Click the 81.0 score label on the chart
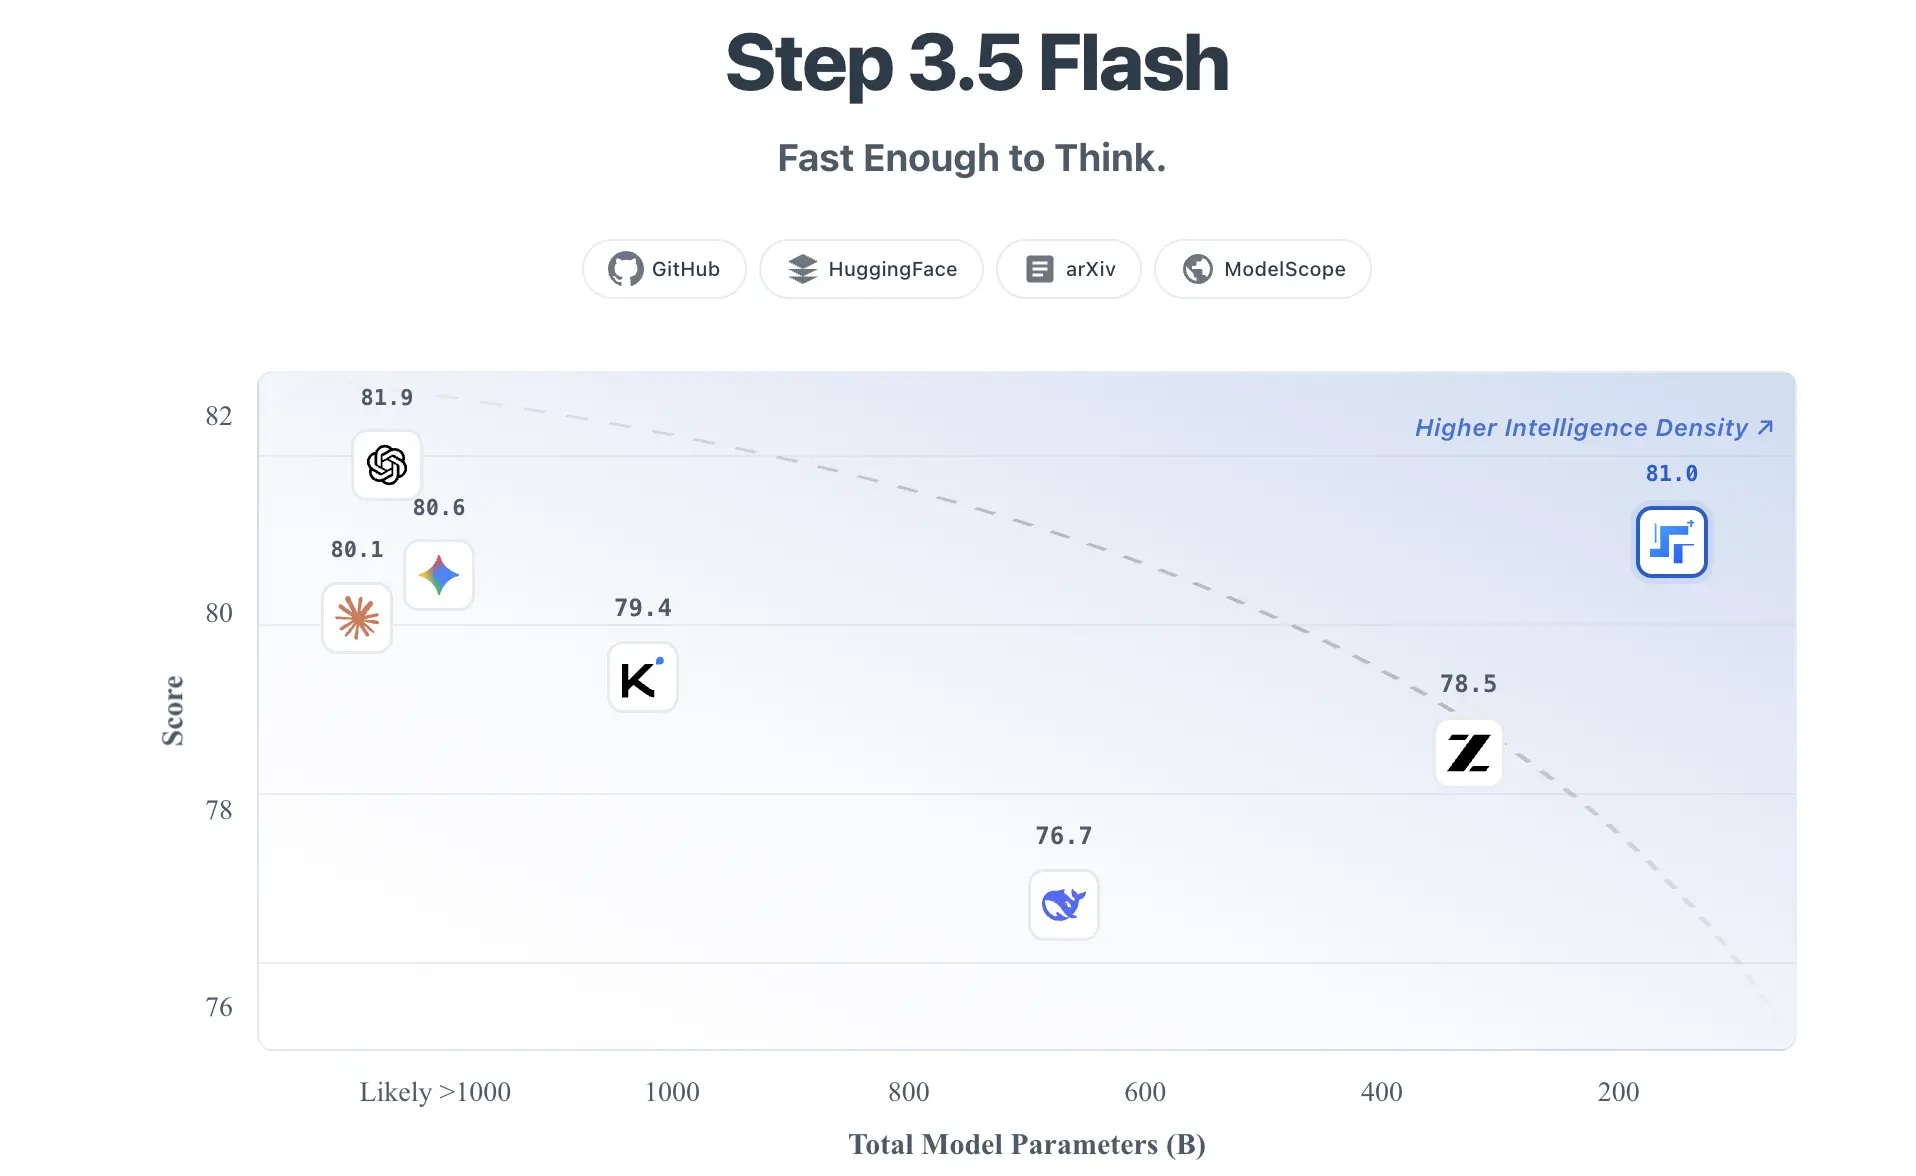This screenshot has width=1916, height=1176. point(1670,473)
